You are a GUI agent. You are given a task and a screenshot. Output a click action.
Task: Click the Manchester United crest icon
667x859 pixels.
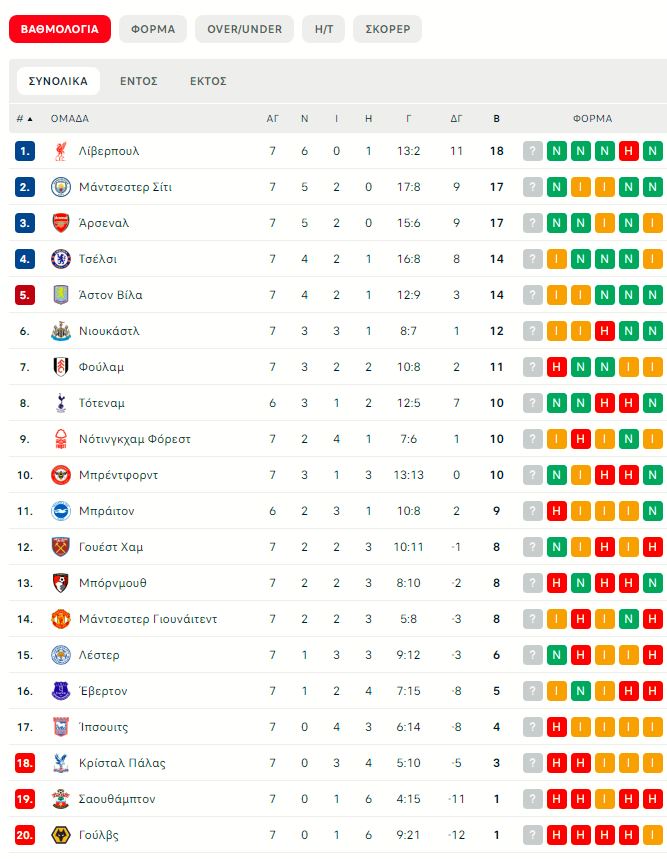click(61, 619)
